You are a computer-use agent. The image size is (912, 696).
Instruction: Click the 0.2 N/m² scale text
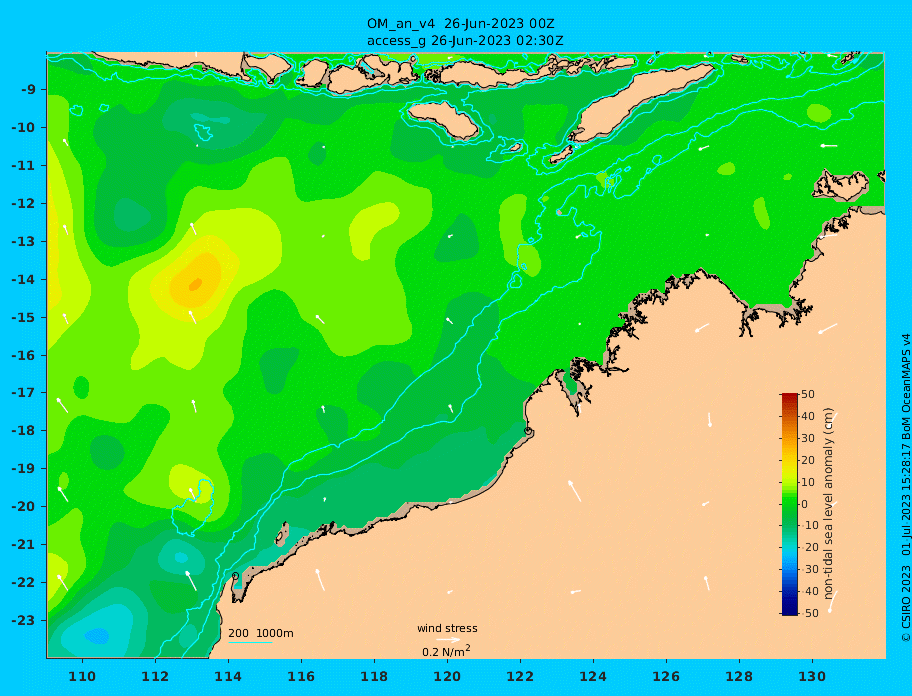(x=446, y=651)
